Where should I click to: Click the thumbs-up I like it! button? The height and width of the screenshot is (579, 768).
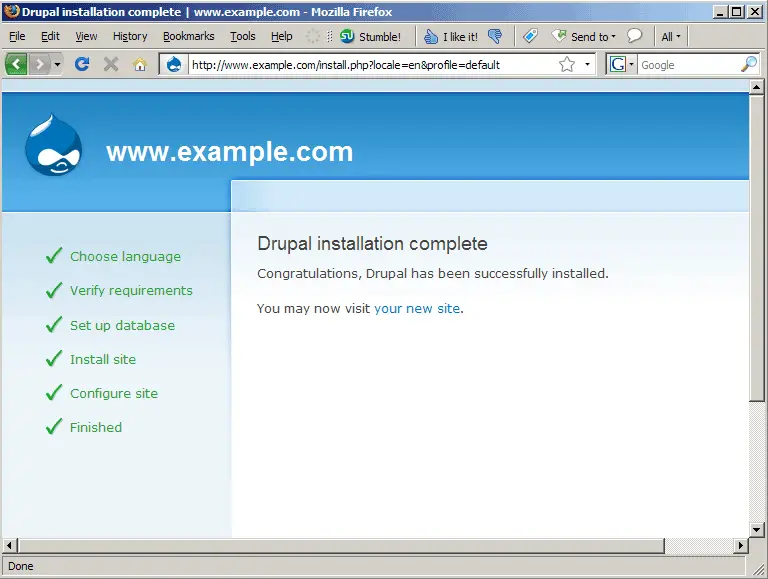click(451, 37)
